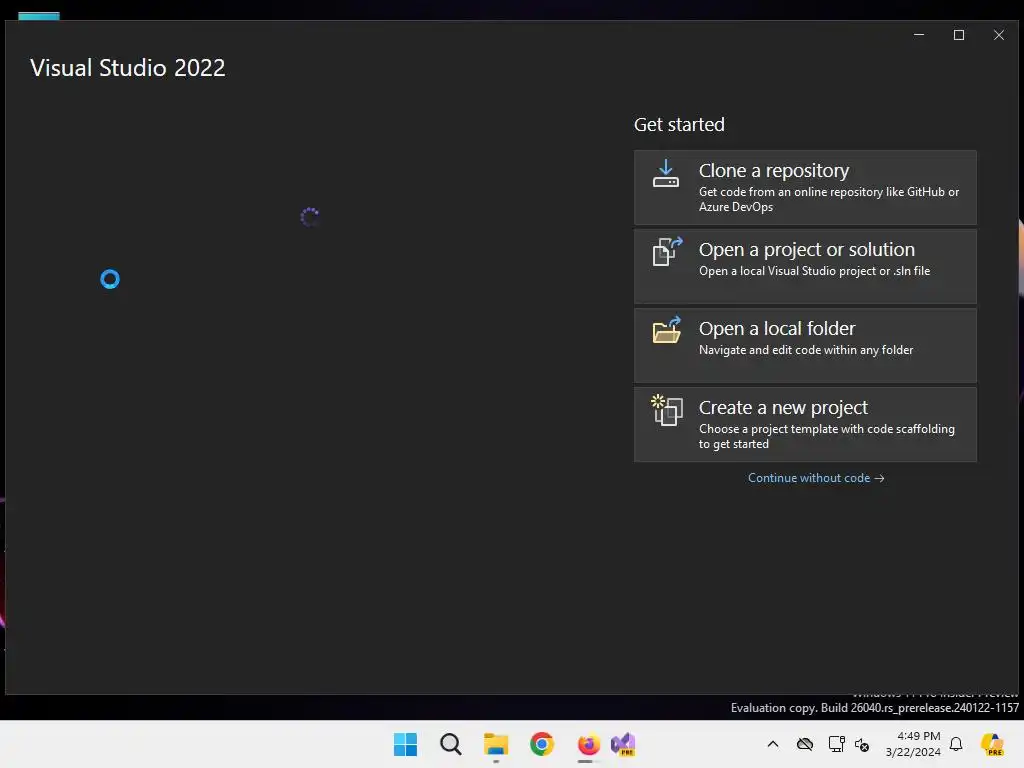This screenshot has width=1024, height=768.
Task: Select Open a local folder option
Action: tap(805, 345)
